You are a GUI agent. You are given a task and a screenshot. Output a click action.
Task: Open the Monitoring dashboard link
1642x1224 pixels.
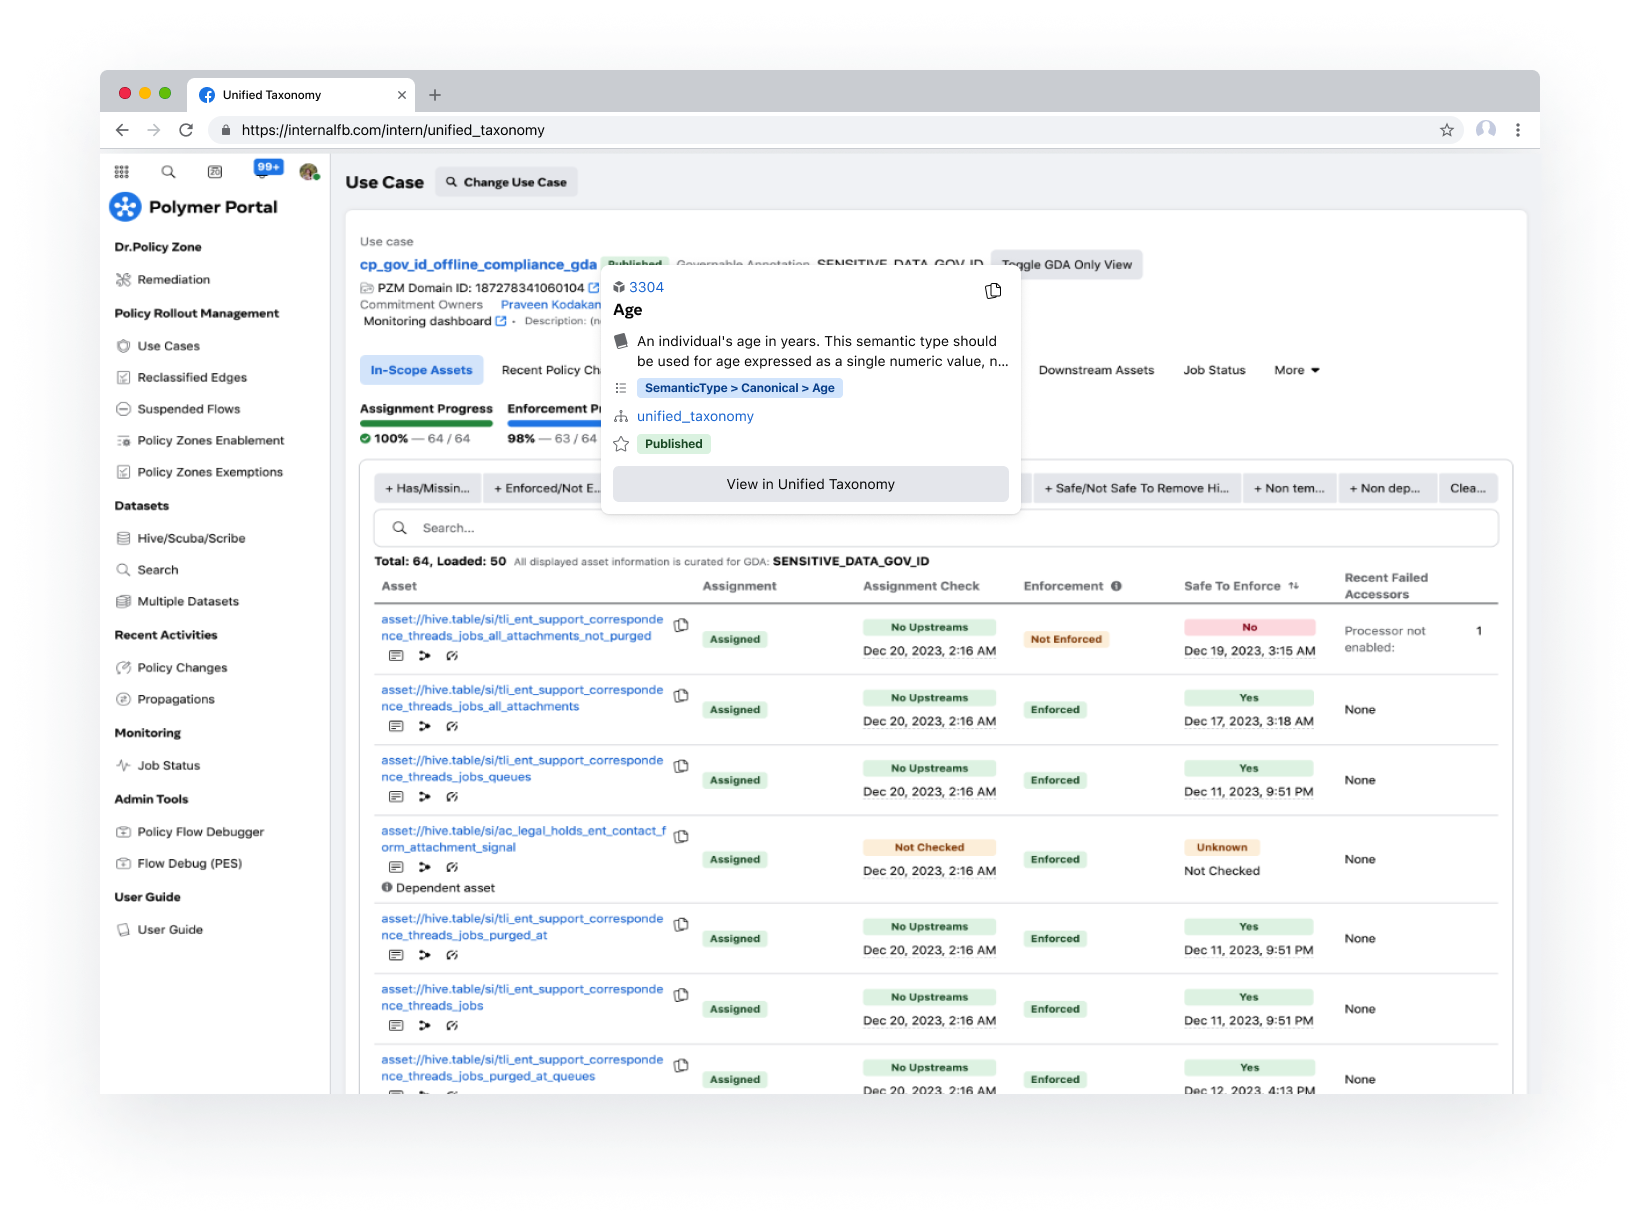[x=435, y=321]
